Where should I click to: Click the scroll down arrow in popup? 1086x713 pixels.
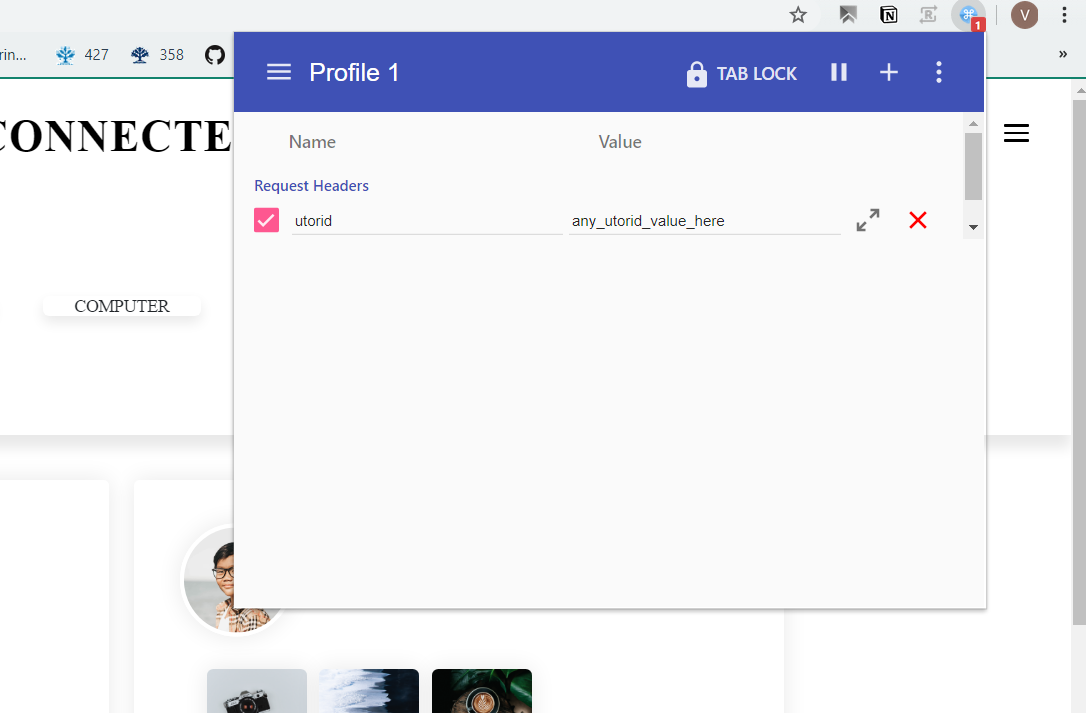tap(973, 227)
